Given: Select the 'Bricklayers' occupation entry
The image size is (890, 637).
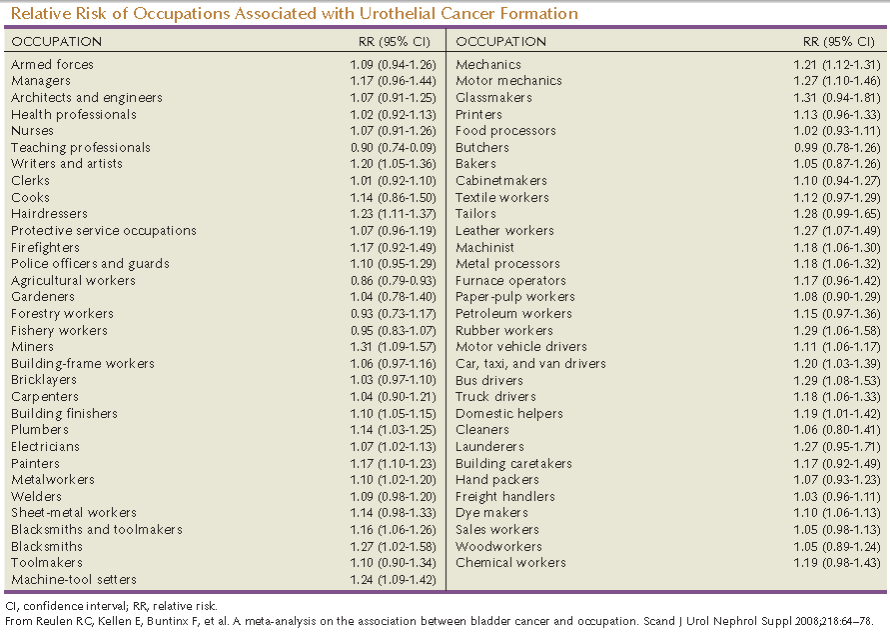Looking at the screenshot, I should [44, 380].
